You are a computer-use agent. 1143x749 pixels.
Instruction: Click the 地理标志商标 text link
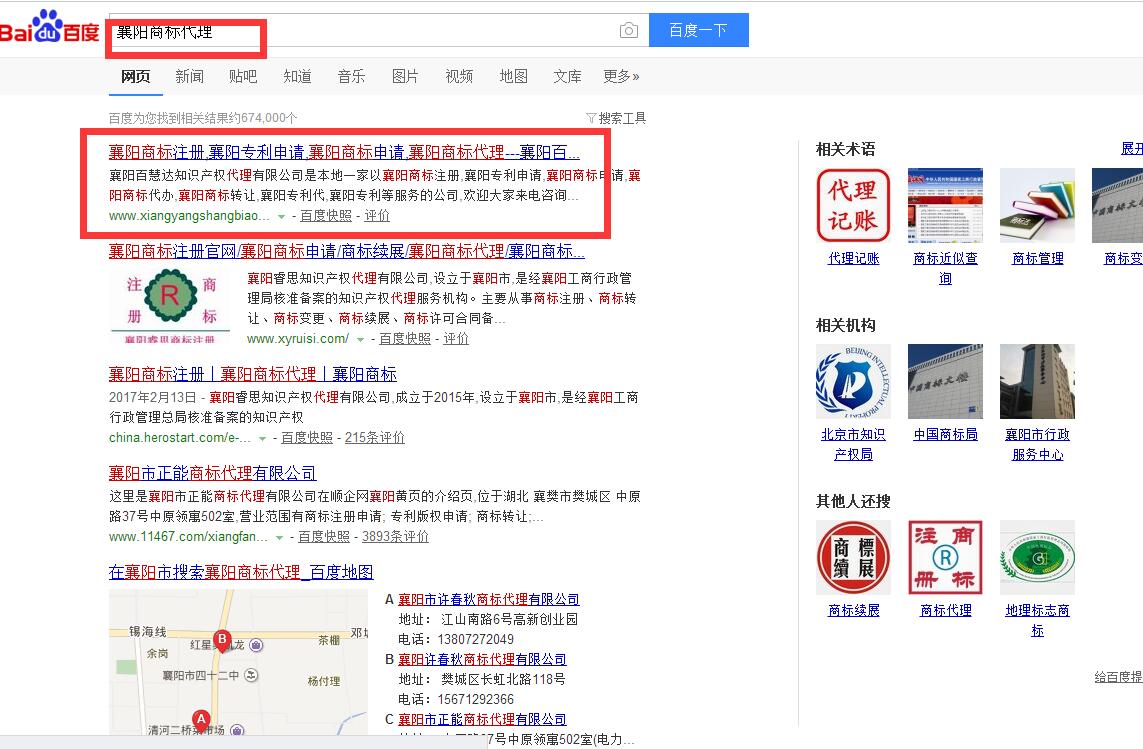1037,620
